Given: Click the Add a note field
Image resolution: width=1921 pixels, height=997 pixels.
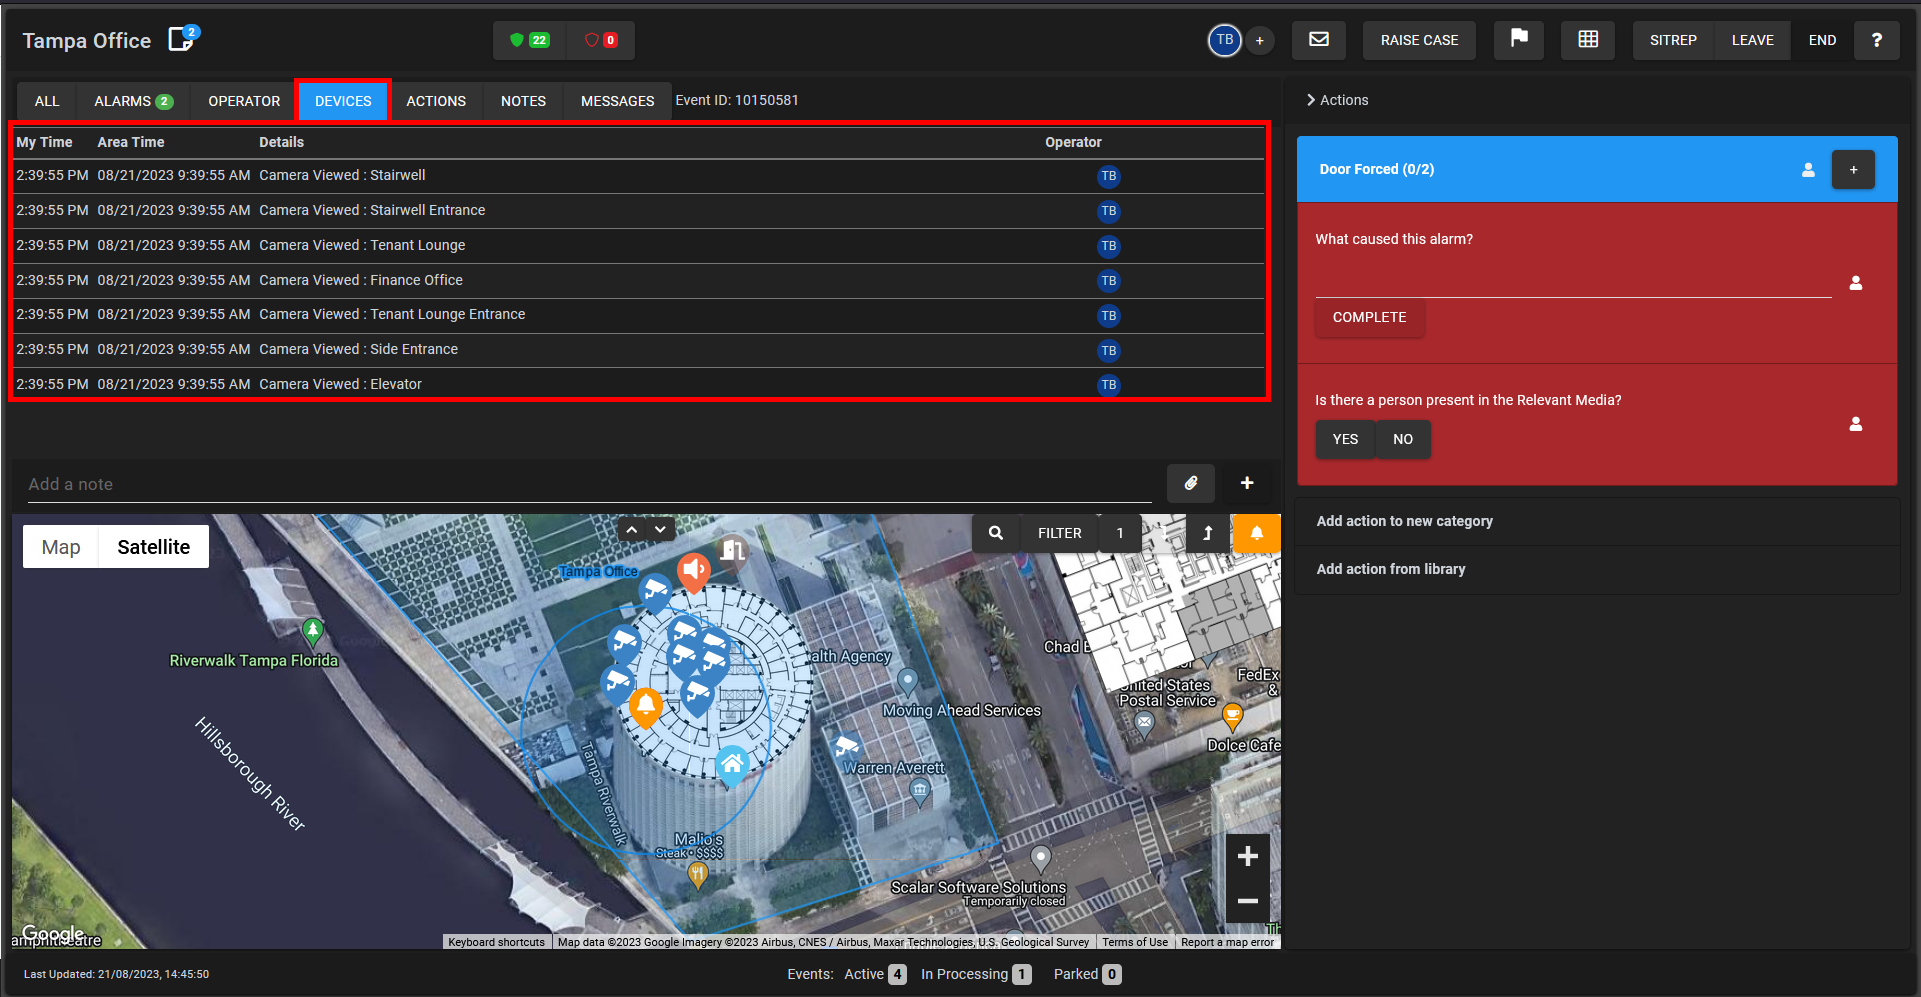Looking at the screenshot, I should (590, 484).
